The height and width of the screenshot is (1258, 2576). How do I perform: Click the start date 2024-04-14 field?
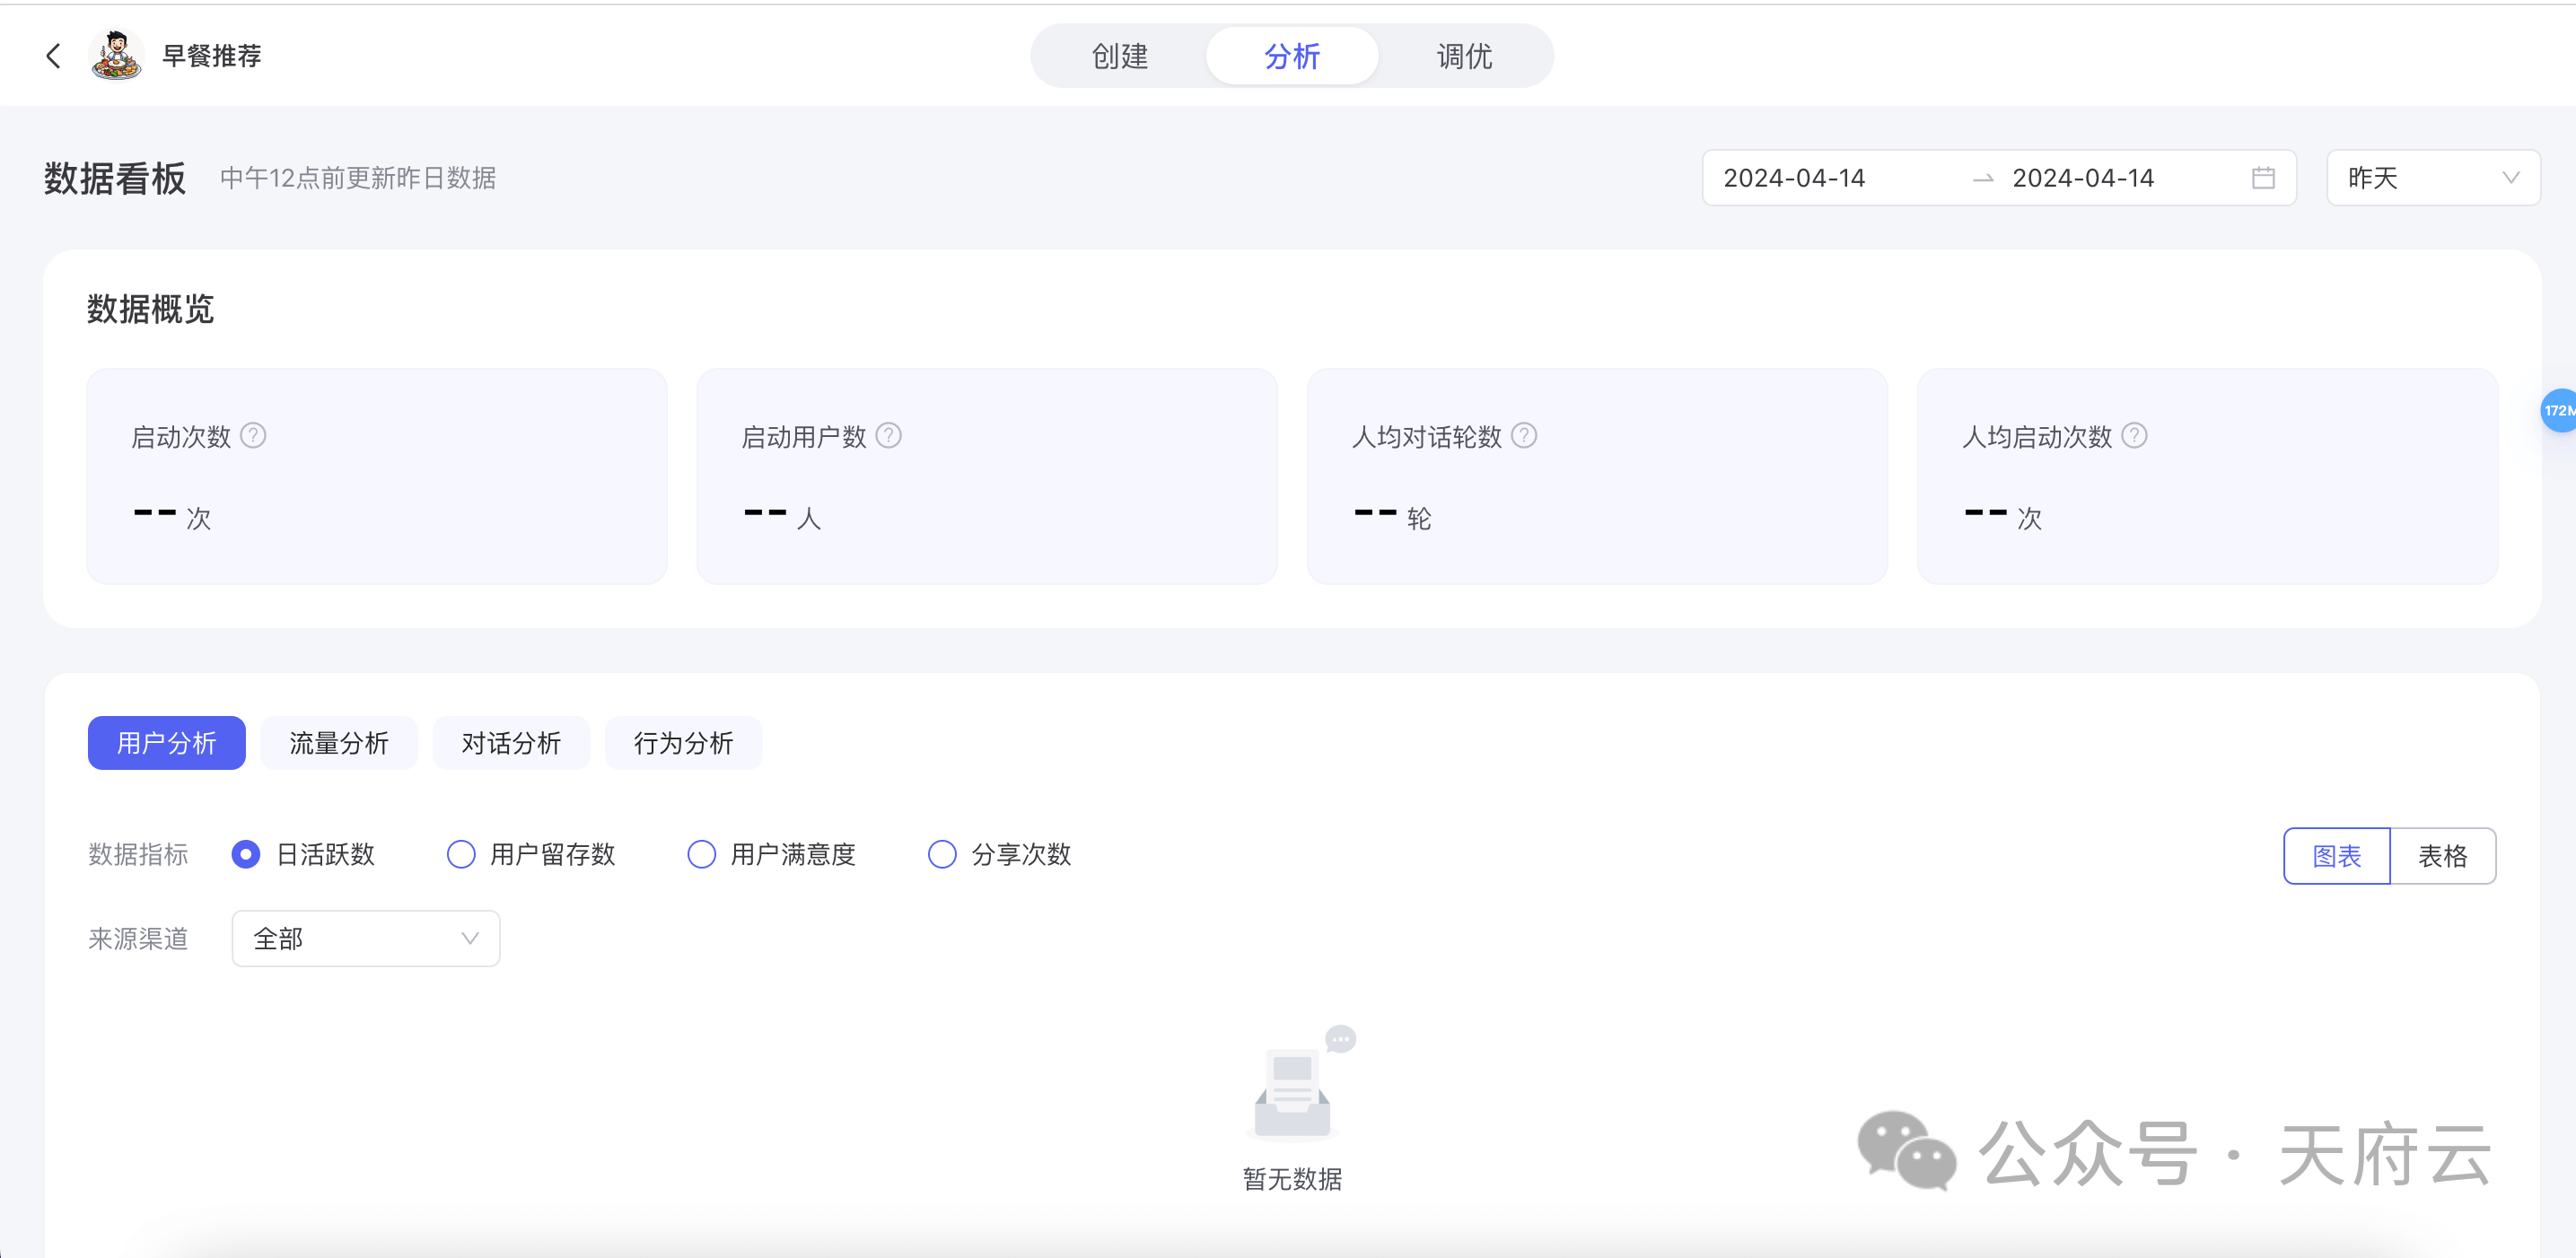1795,178
